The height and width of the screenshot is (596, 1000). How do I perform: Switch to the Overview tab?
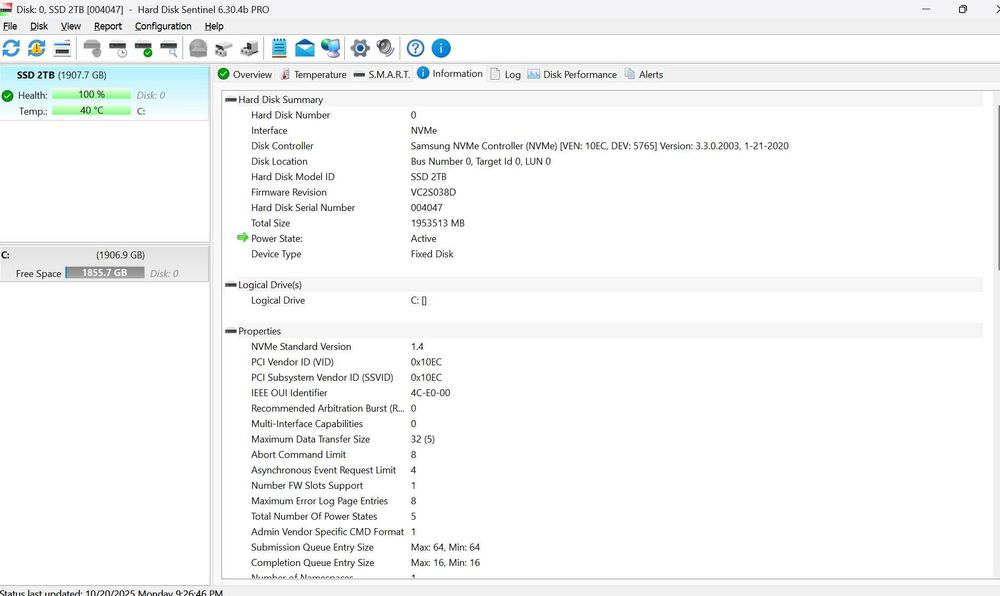click(x=245, y=74)
